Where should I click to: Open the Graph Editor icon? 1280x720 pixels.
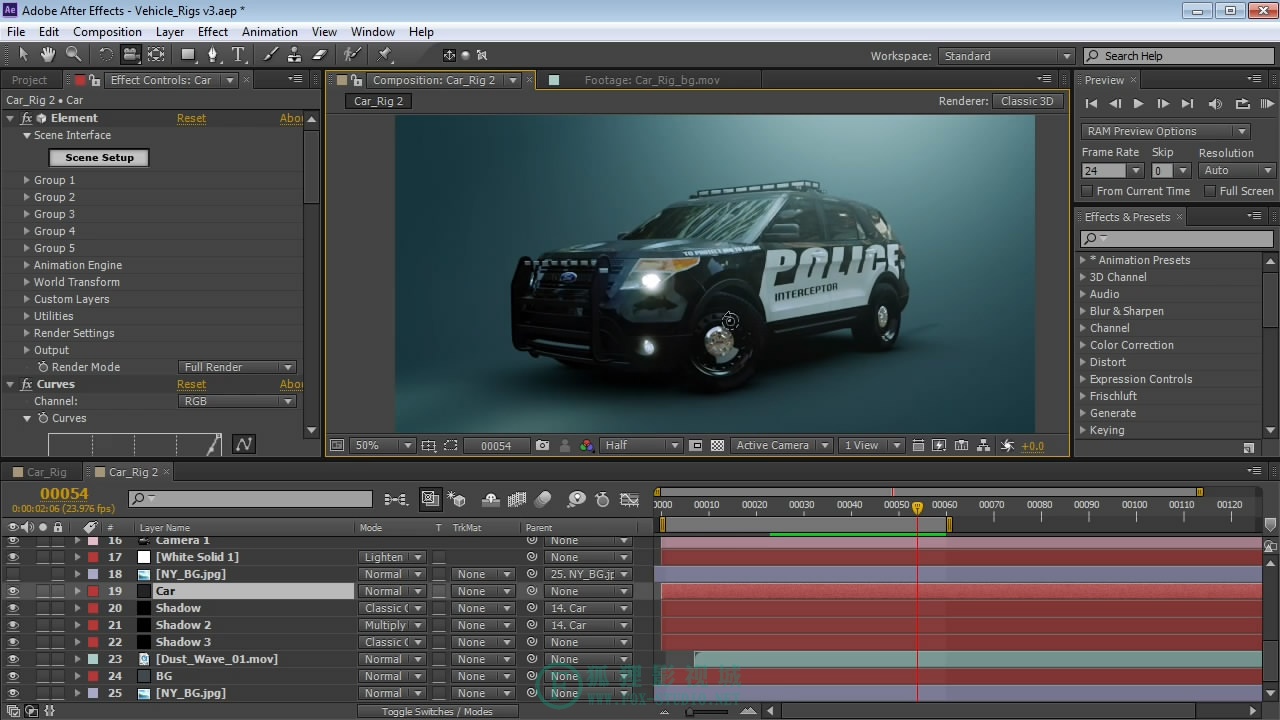[x=629, y=499]
